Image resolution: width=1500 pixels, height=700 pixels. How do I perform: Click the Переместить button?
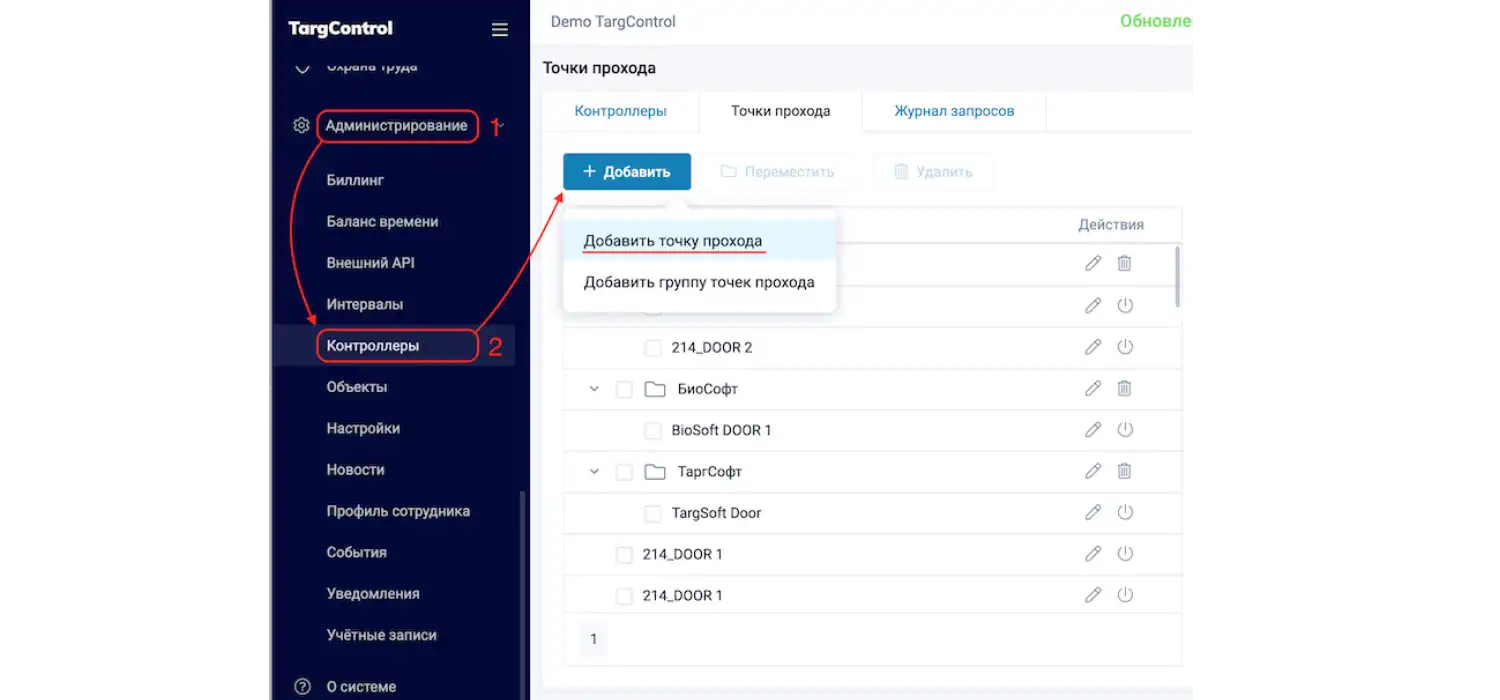click(777, 172)
